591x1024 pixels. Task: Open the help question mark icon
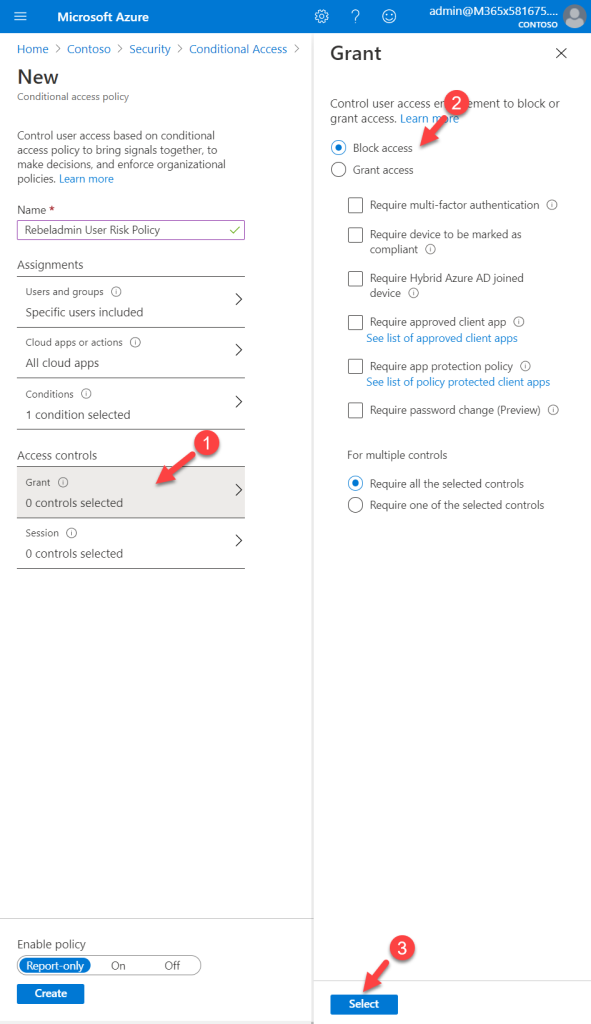click(355, 16)
